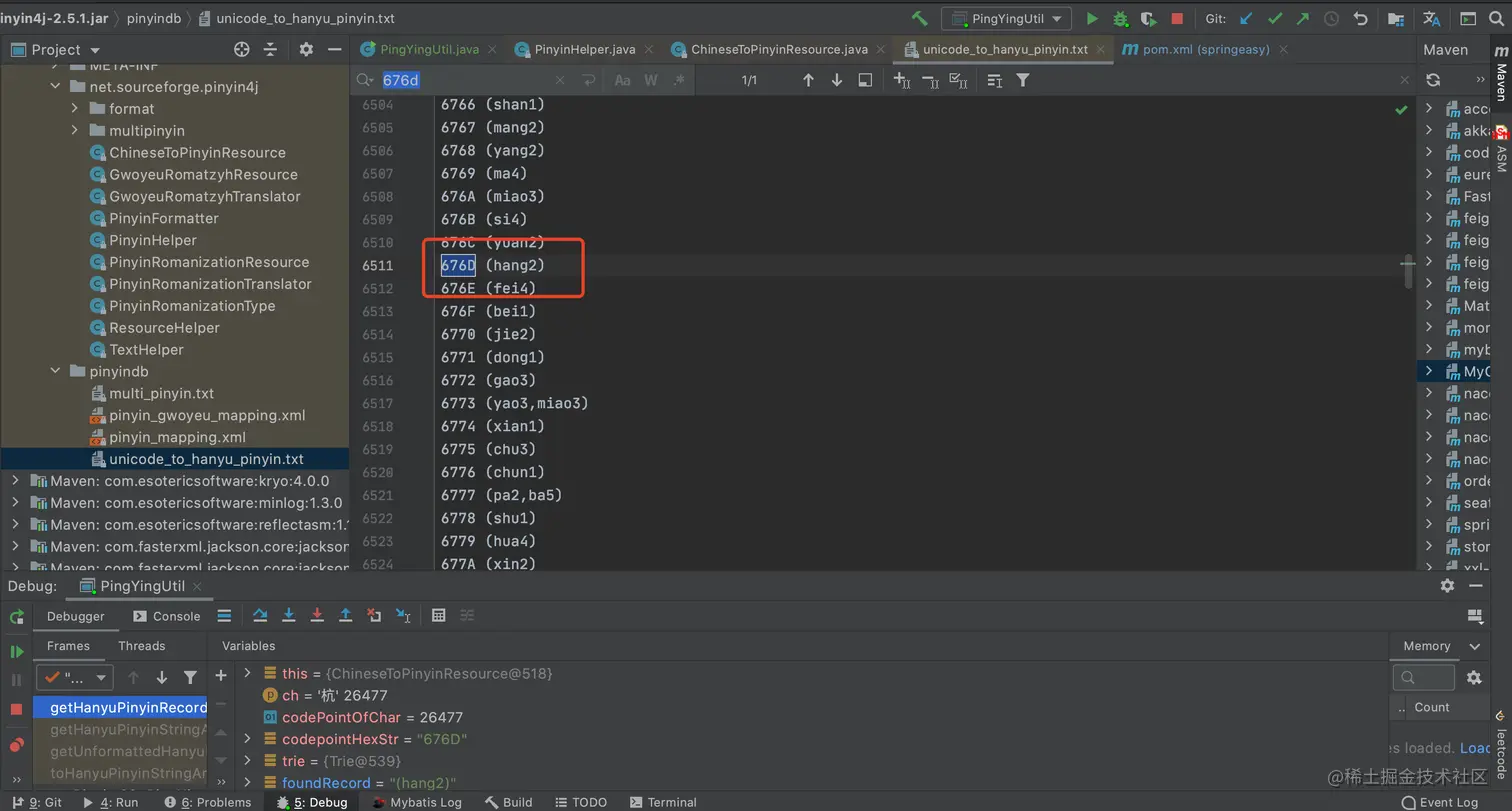Click Step Over in the debugger toolbar

[260, 615]
